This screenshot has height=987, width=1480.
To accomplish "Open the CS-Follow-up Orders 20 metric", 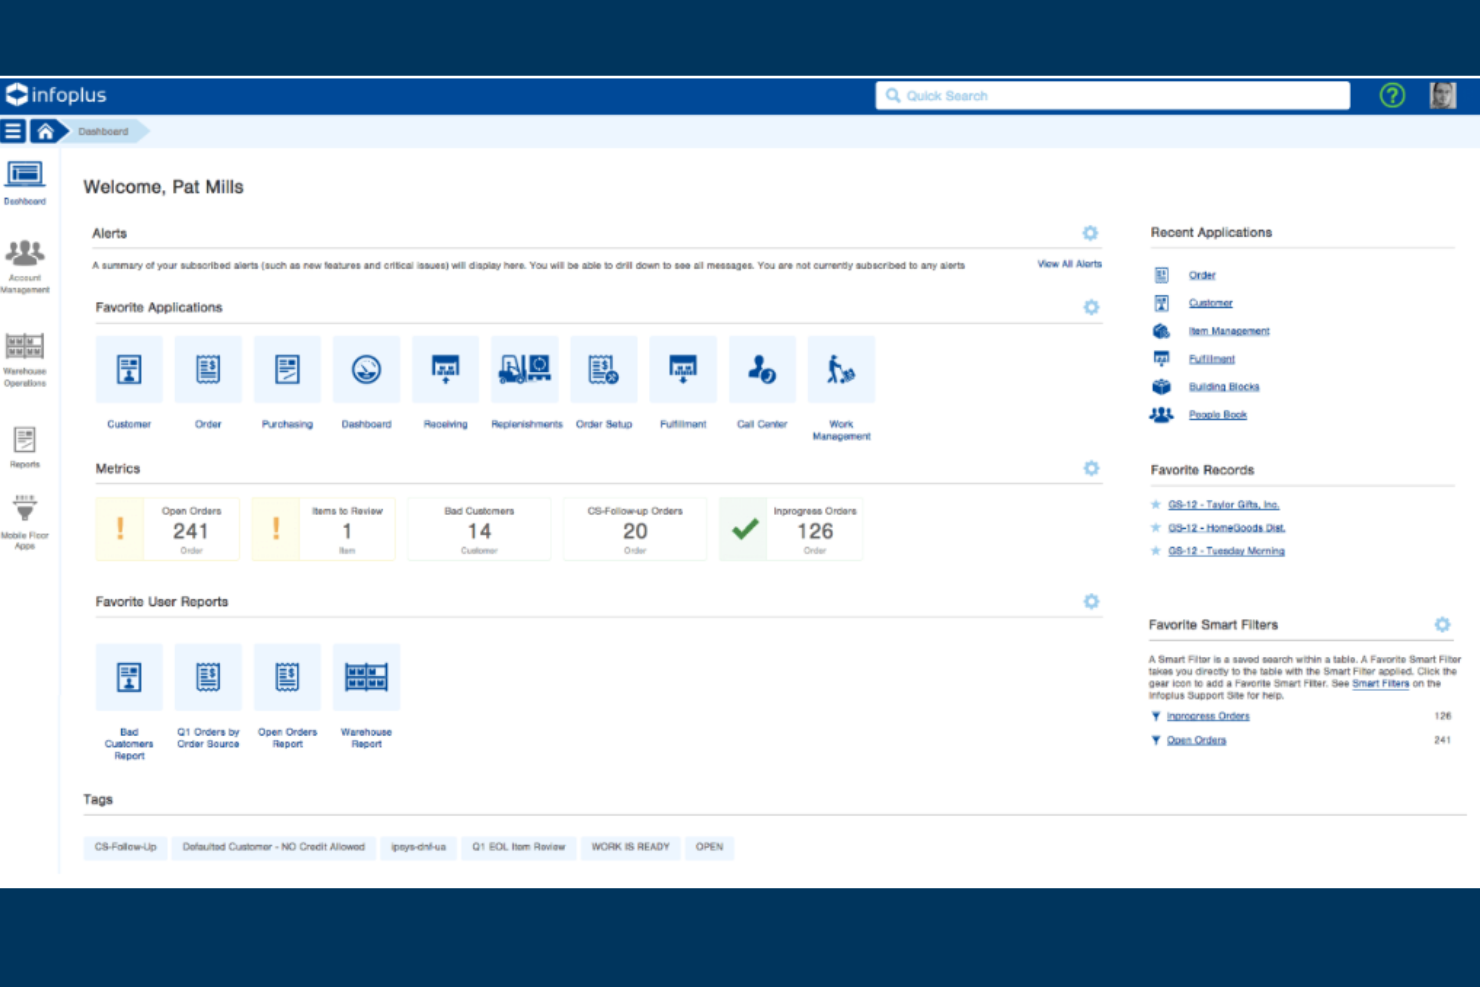I will [635, 529].
